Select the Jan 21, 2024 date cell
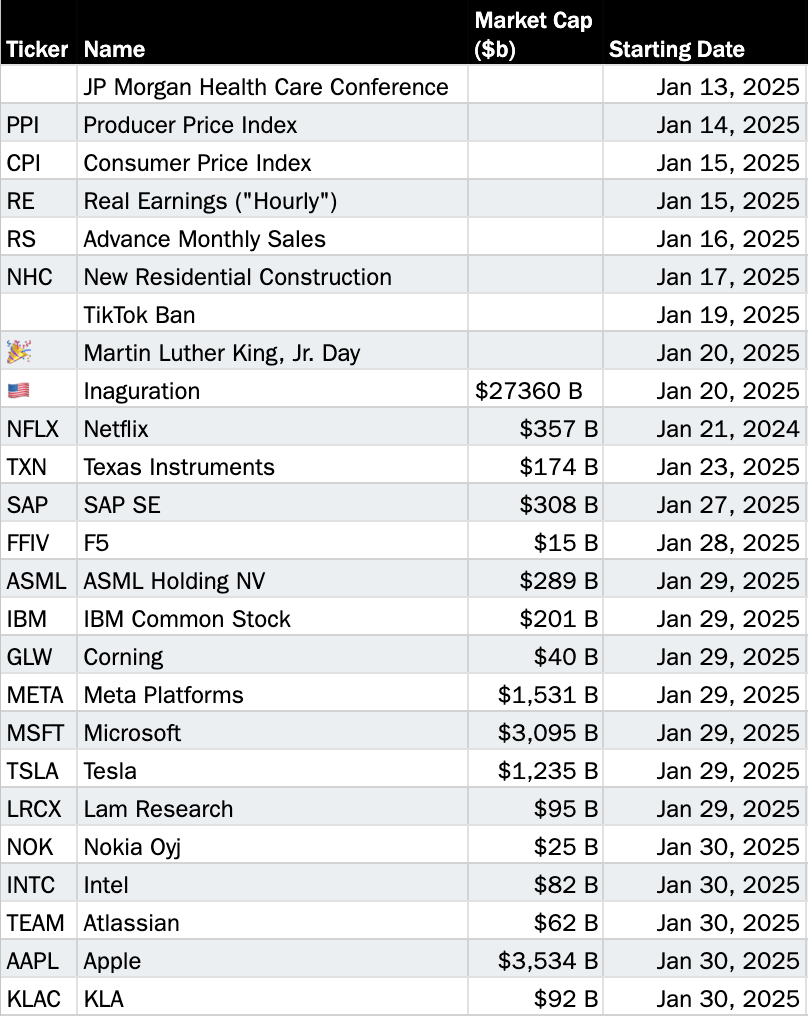808x1016 pixels. [x=728, y=429]
